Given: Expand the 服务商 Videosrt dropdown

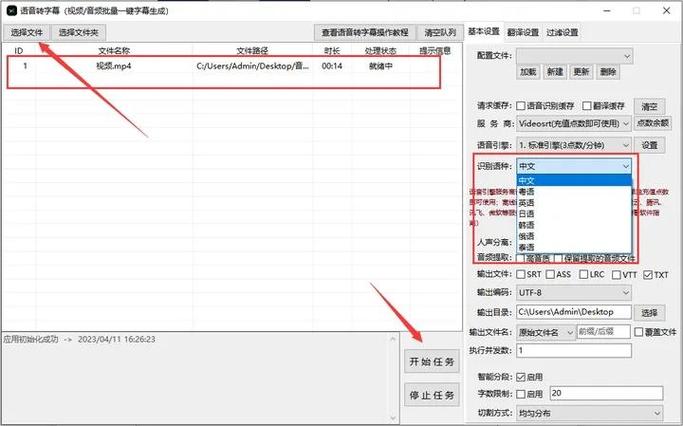Looking at the screenshot, I should tap(574, 124).
